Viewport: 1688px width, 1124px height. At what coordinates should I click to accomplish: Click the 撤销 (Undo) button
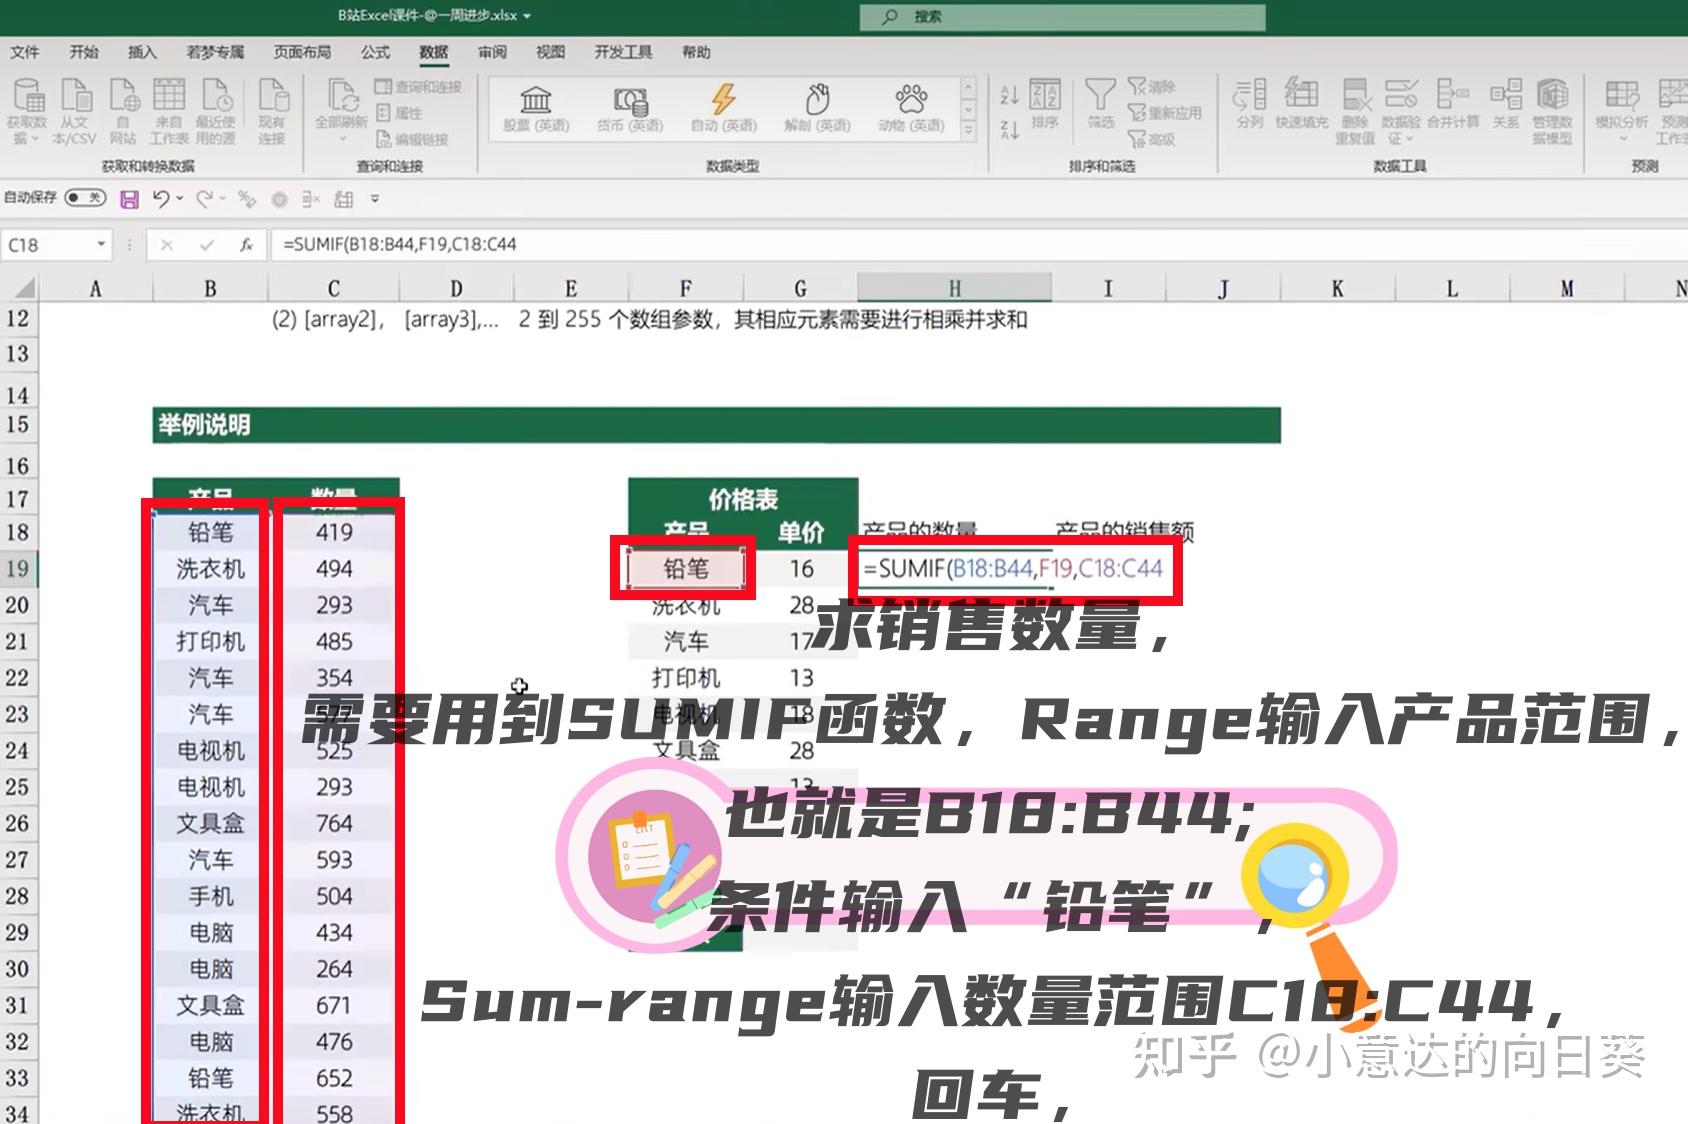[163, 199]
